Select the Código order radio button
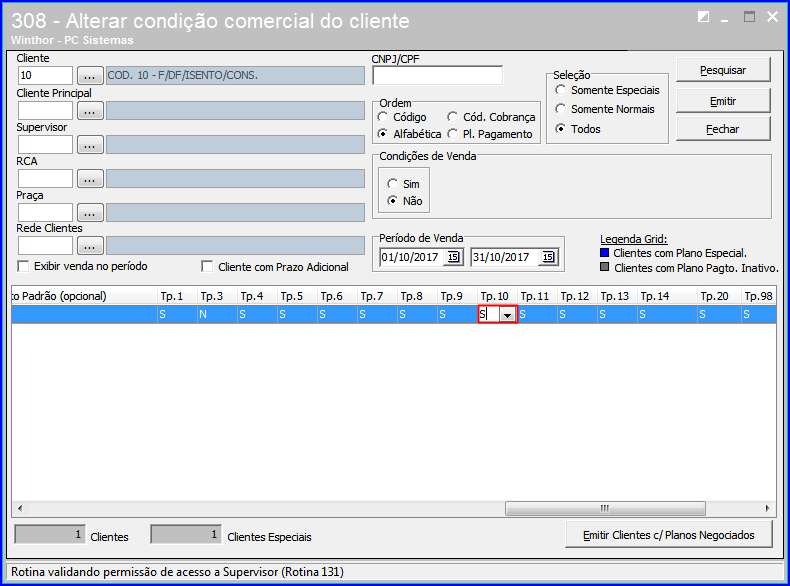The width and height of the screenshot is (790, 586). pyautogui.click(x=383, y=117)
